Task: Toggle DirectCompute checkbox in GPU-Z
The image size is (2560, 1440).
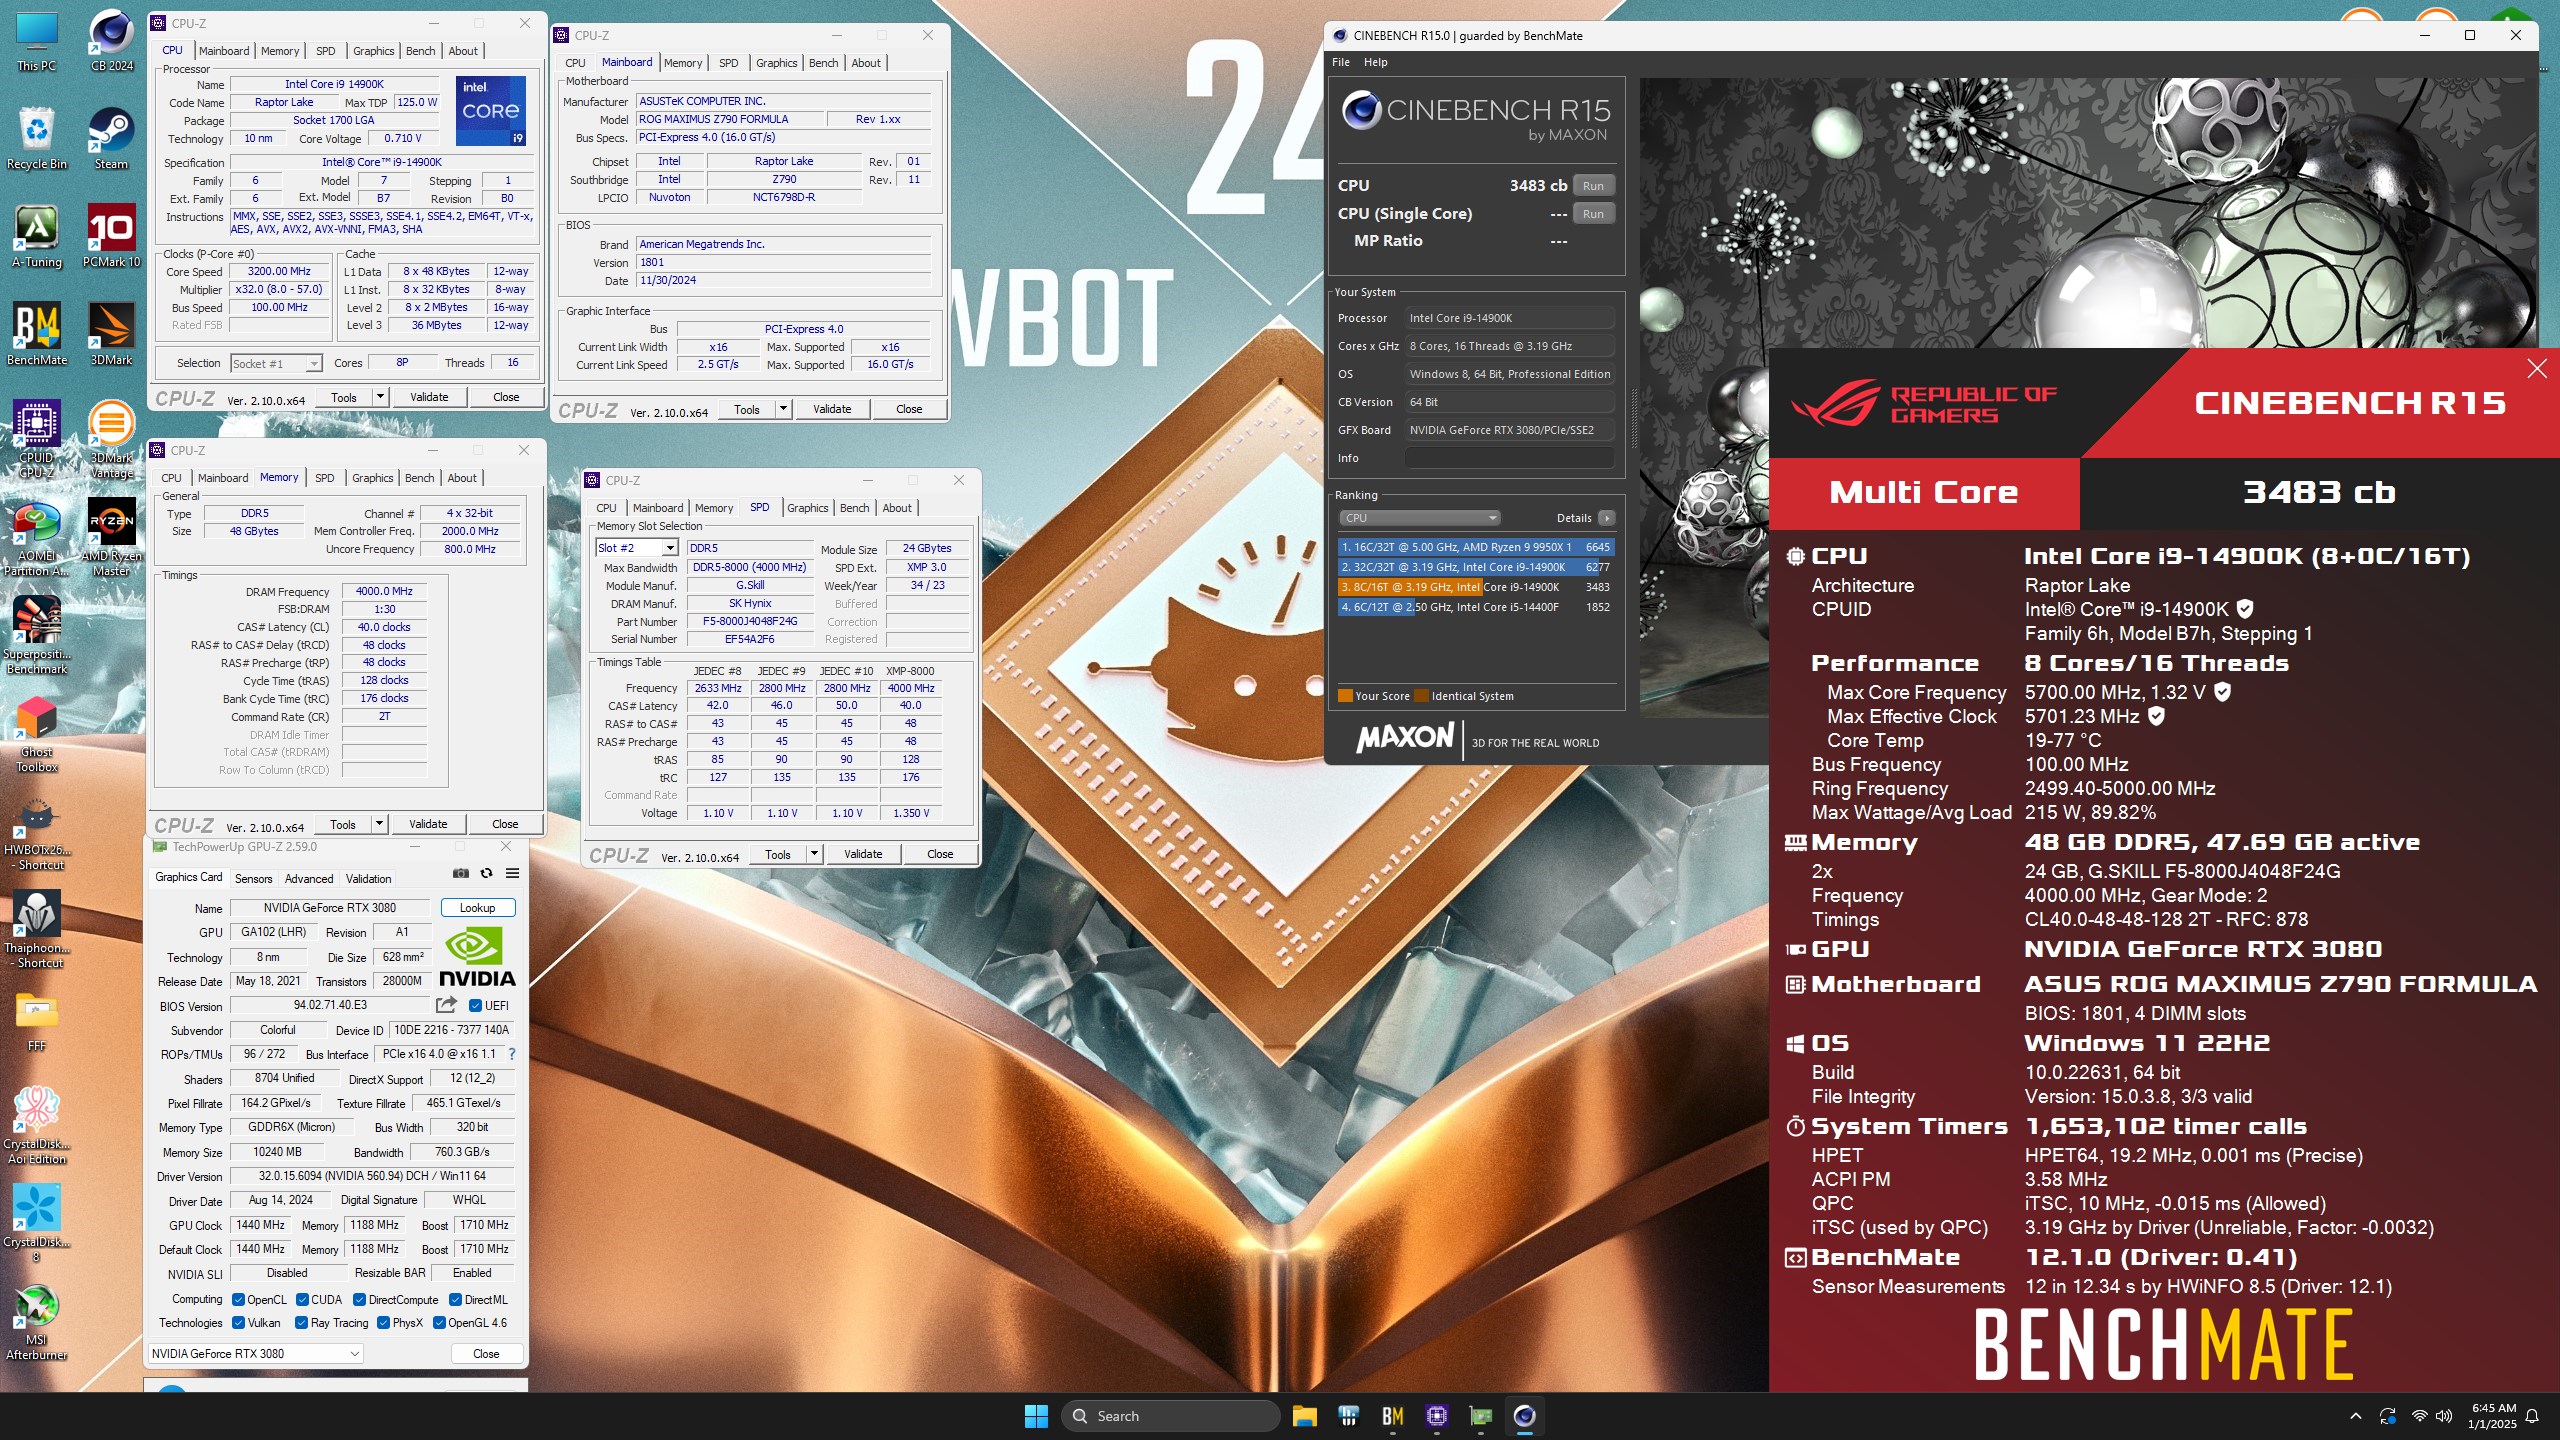Action: [359, 1300]
